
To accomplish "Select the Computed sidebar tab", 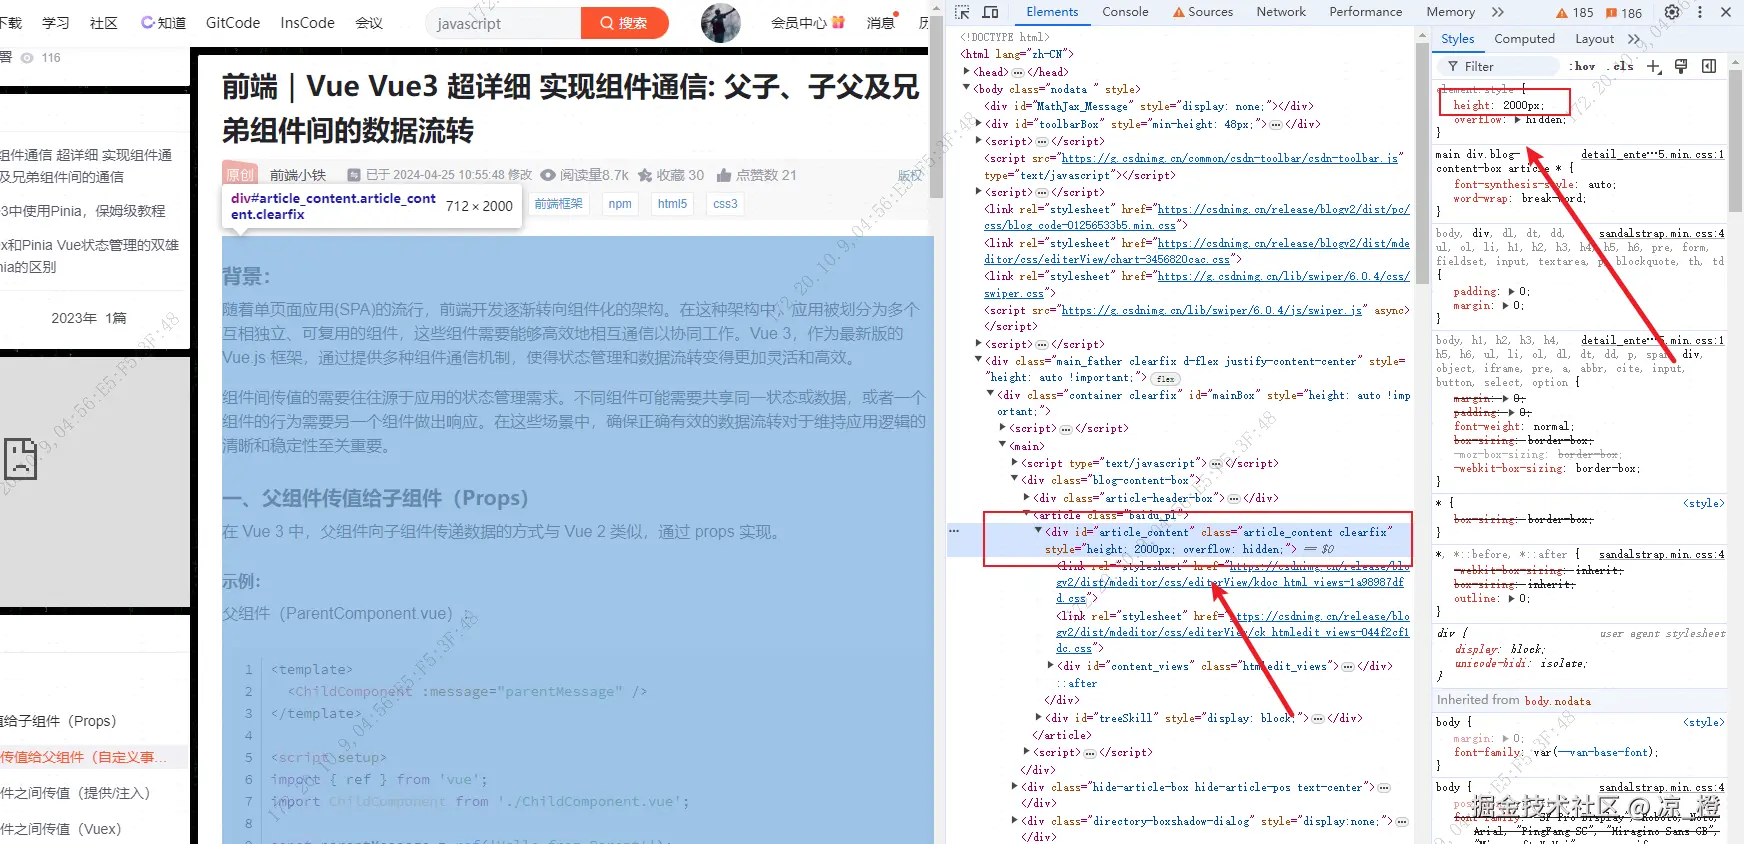I will 1524,39.
